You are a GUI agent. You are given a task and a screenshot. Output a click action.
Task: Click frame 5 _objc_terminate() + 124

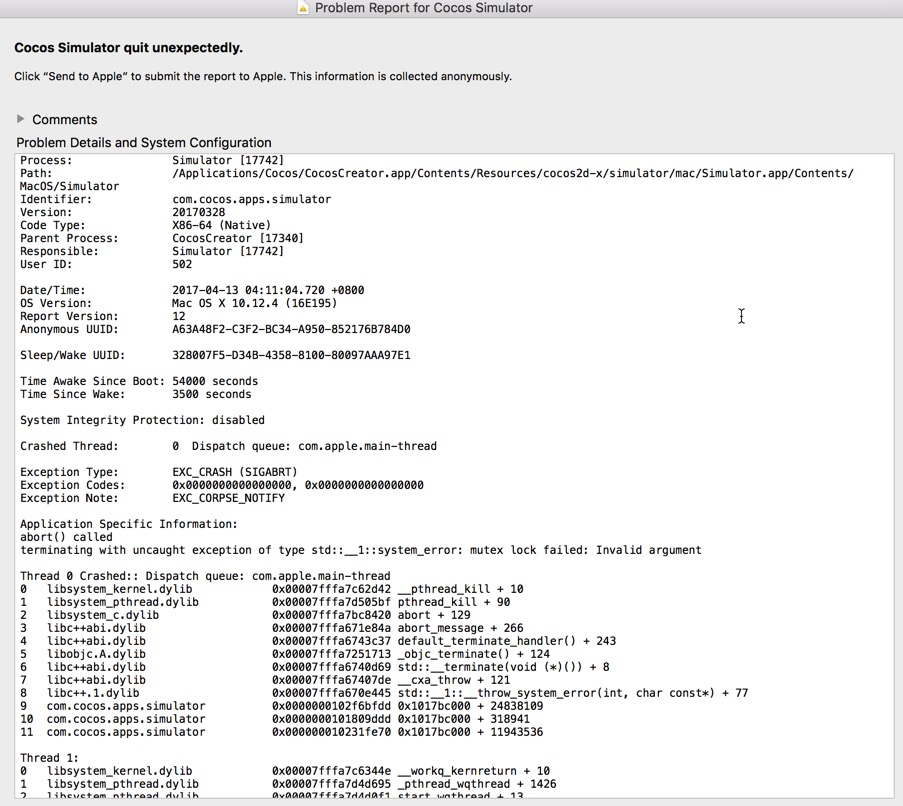[284, 654]
